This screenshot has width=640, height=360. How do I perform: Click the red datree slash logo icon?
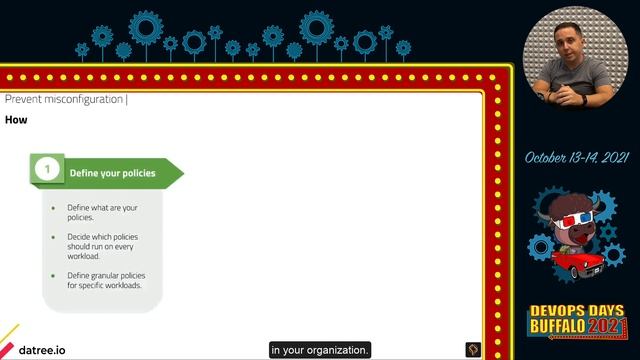coord(7,351)
